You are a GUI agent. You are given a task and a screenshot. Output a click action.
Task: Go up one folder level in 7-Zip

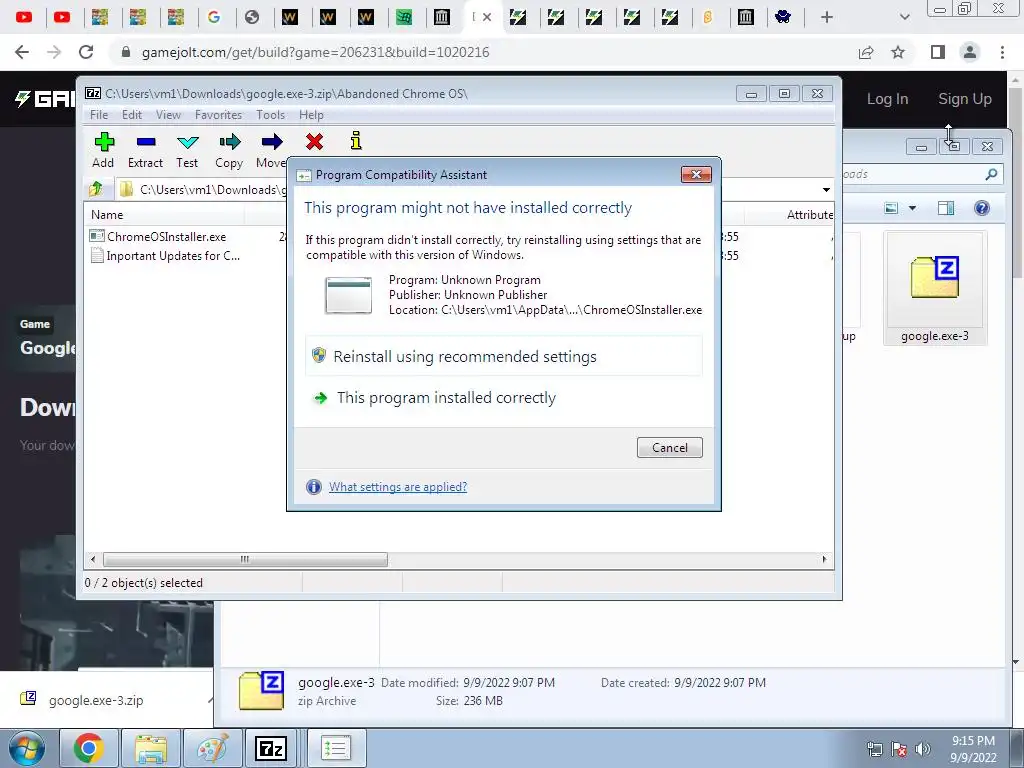pyautogui.click(x=96, y=189)
